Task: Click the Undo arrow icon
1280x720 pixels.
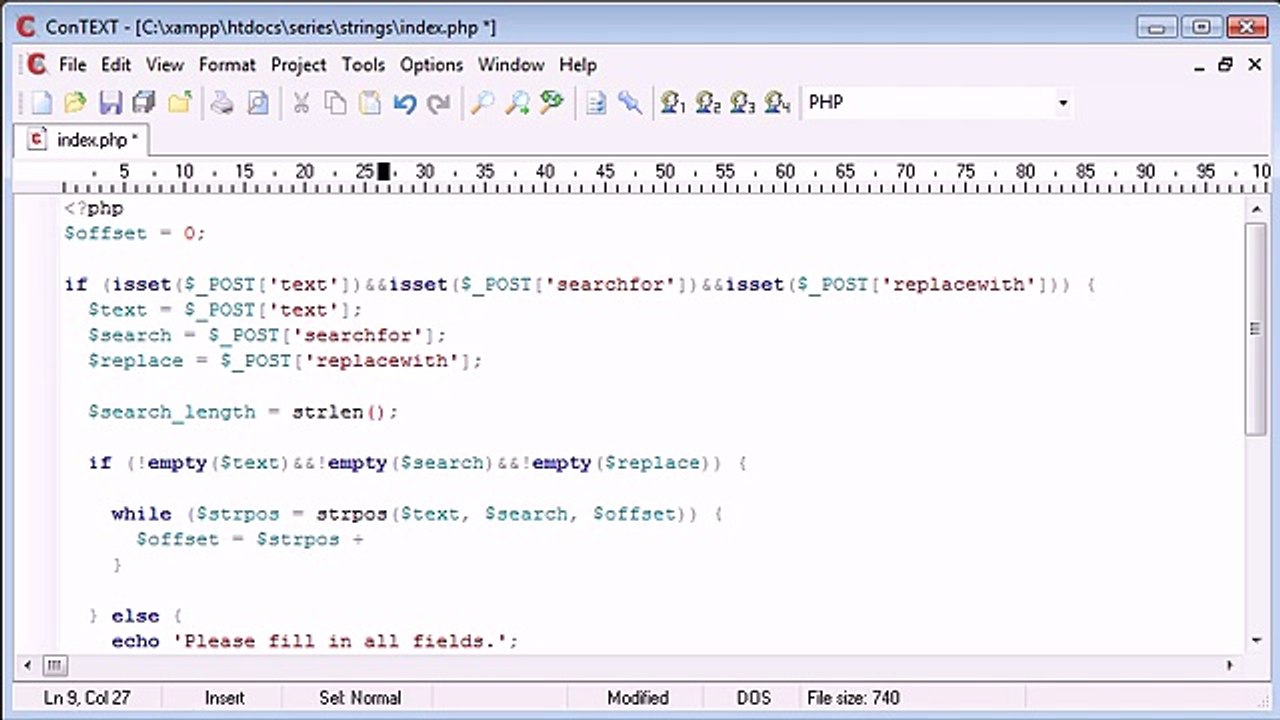Action: coord(404,102)
